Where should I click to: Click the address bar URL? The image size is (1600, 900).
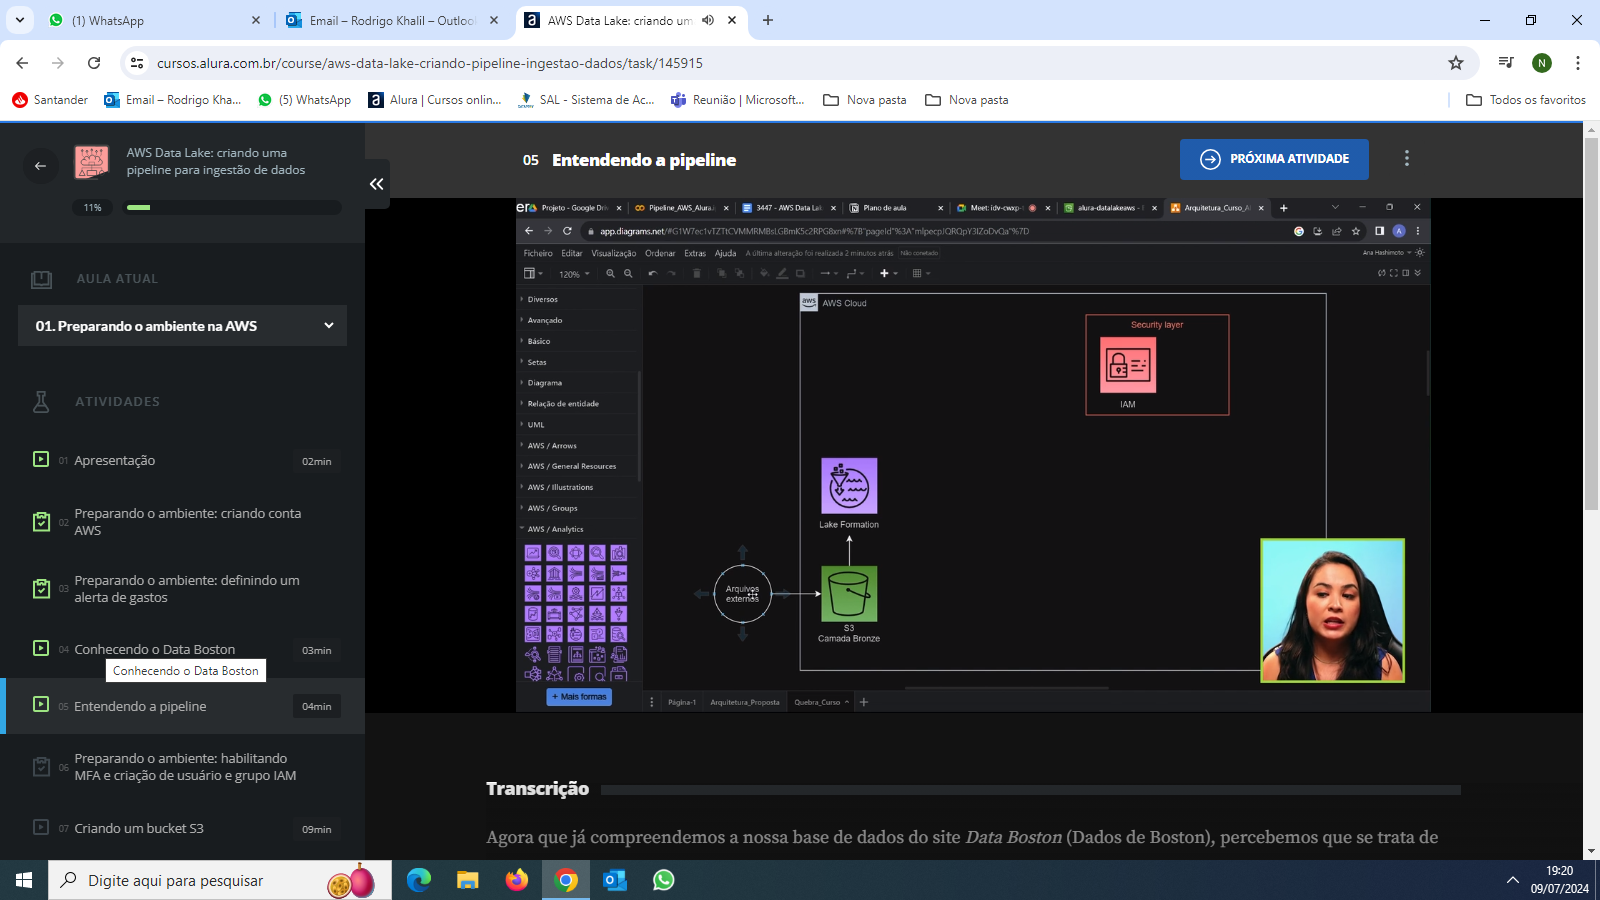(x=430, y=63)
